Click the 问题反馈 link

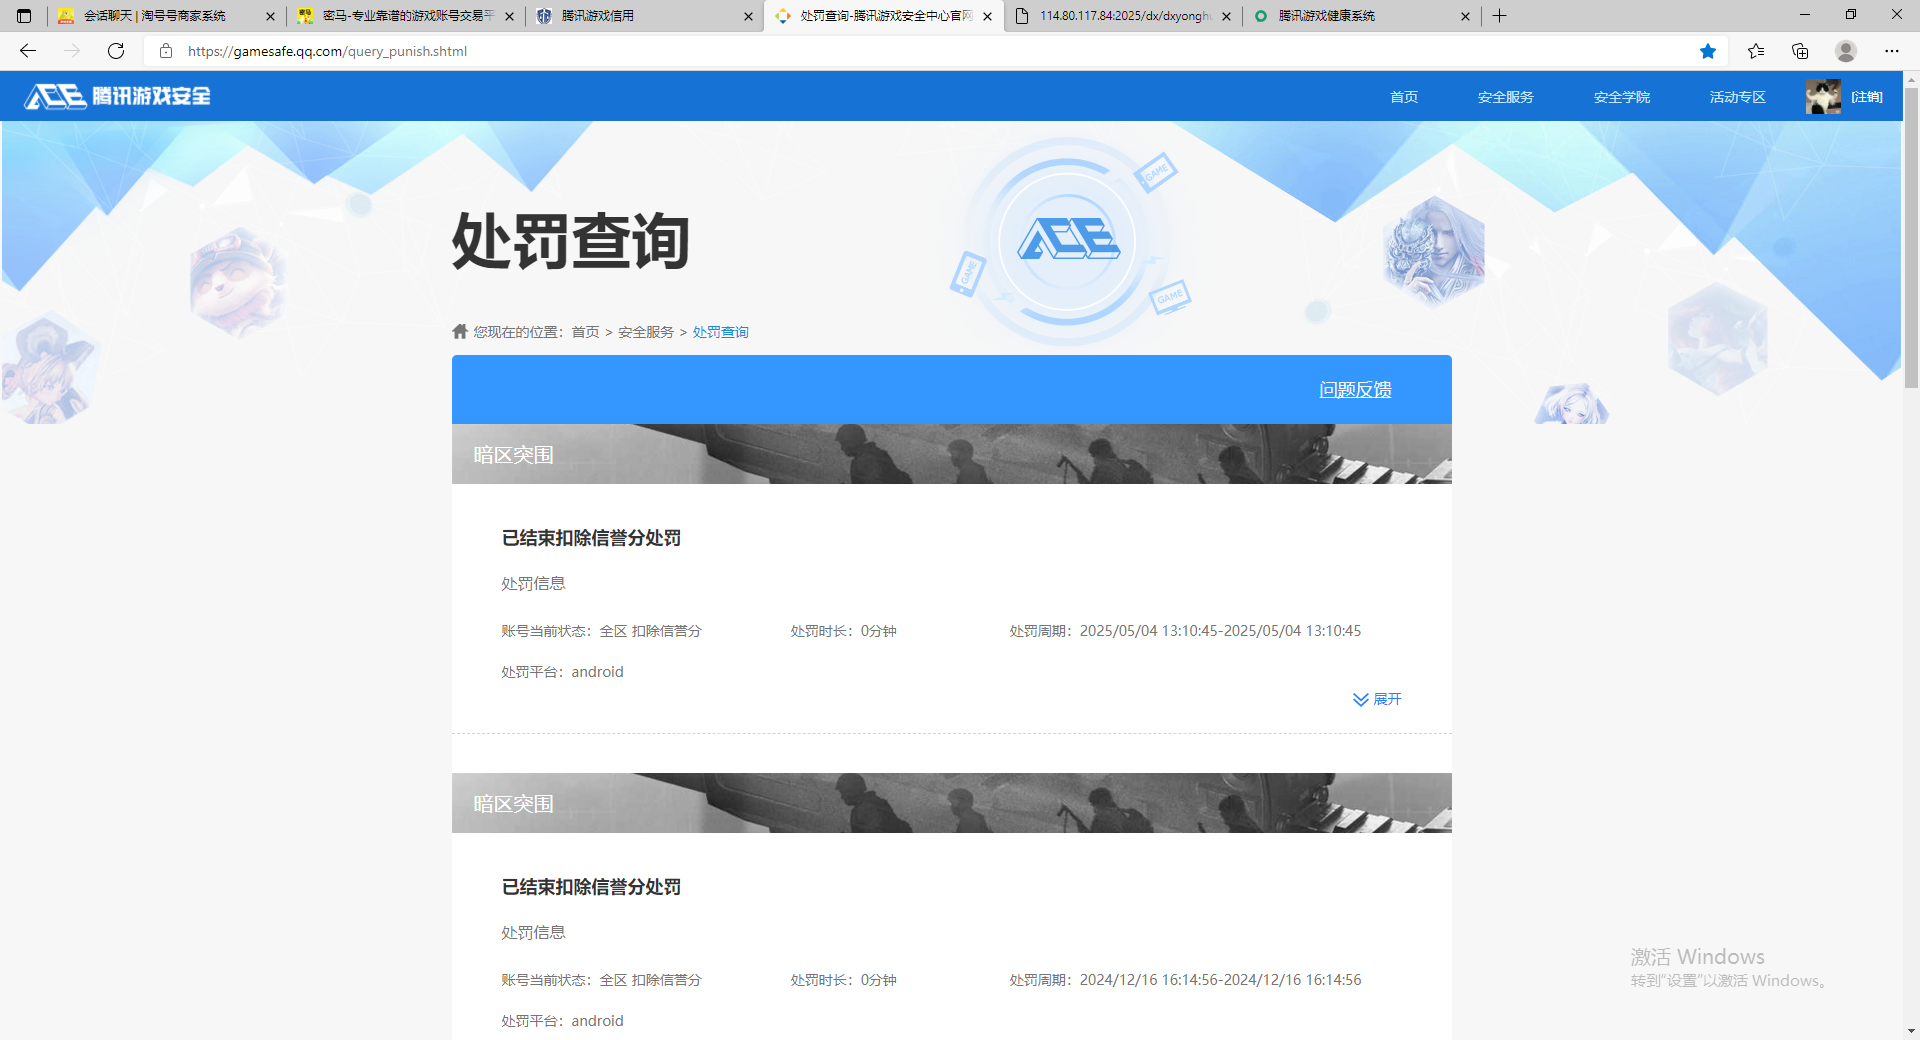pyautogui.click(x=1355, y=390)
